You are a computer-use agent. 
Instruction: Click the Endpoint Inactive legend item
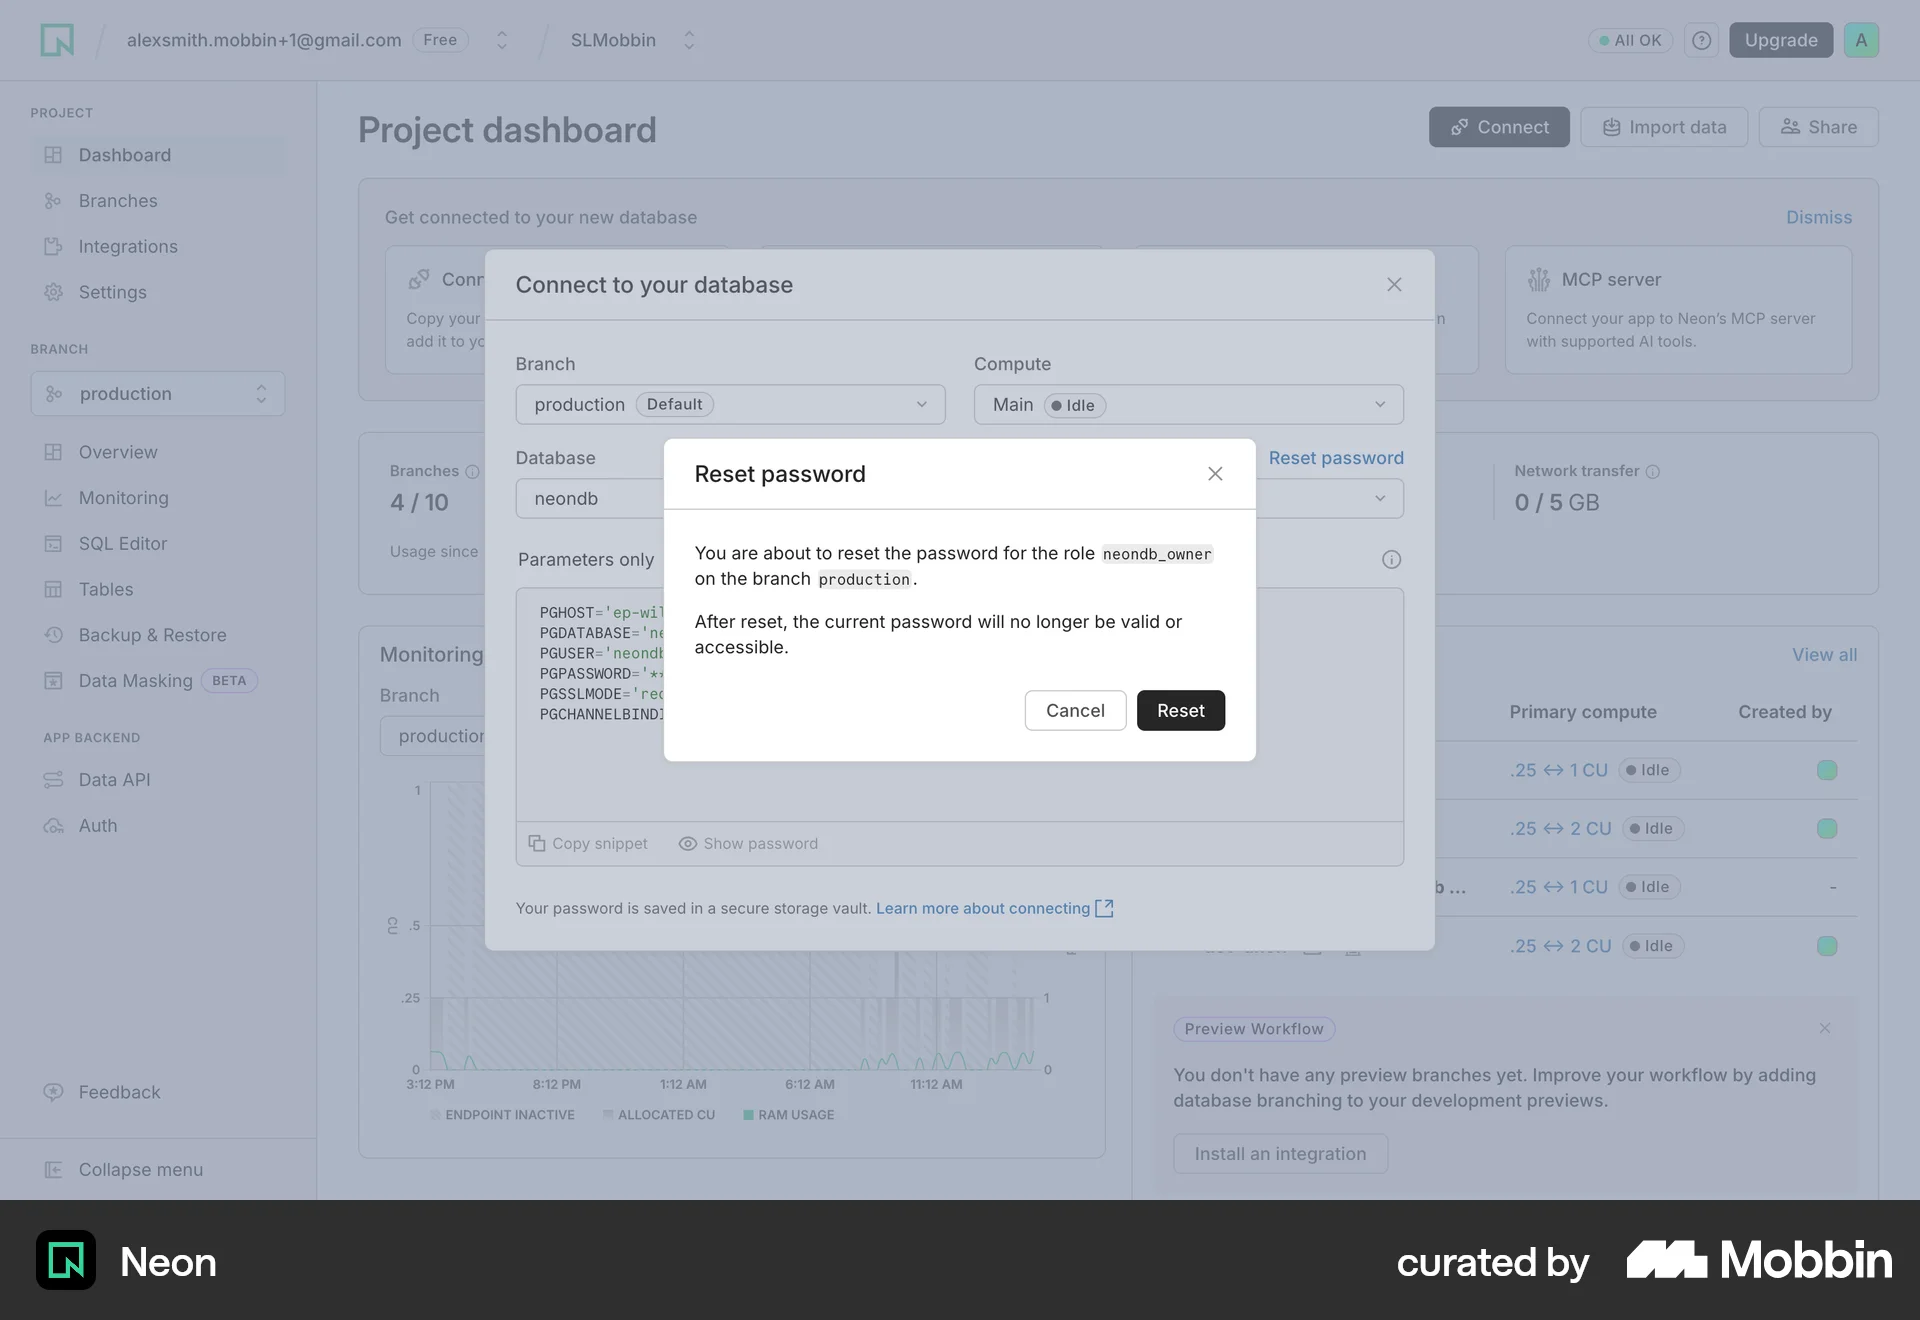tap(503, 1114)
